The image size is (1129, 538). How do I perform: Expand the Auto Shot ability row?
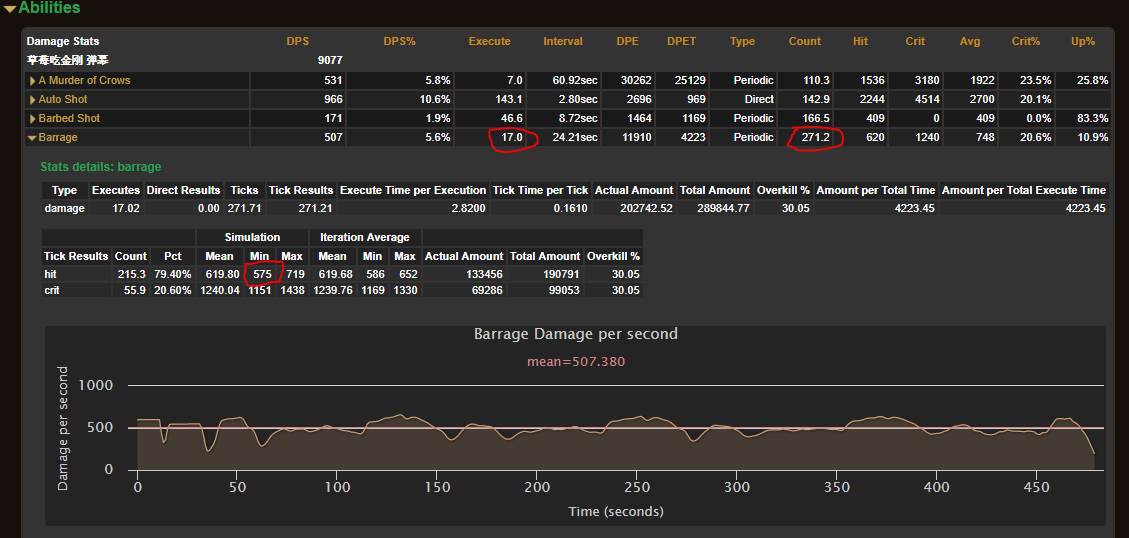(x=62, y=99)
